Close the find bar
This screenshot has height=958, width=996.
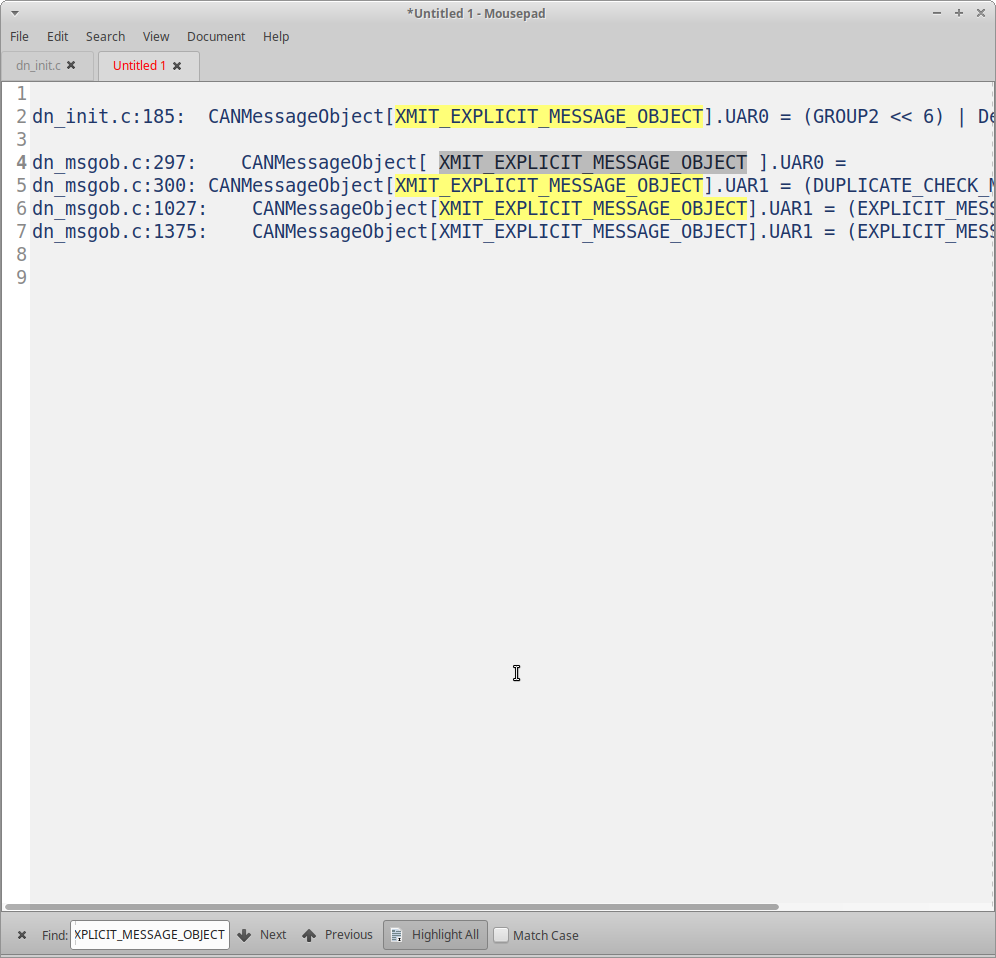click(21, 935)
